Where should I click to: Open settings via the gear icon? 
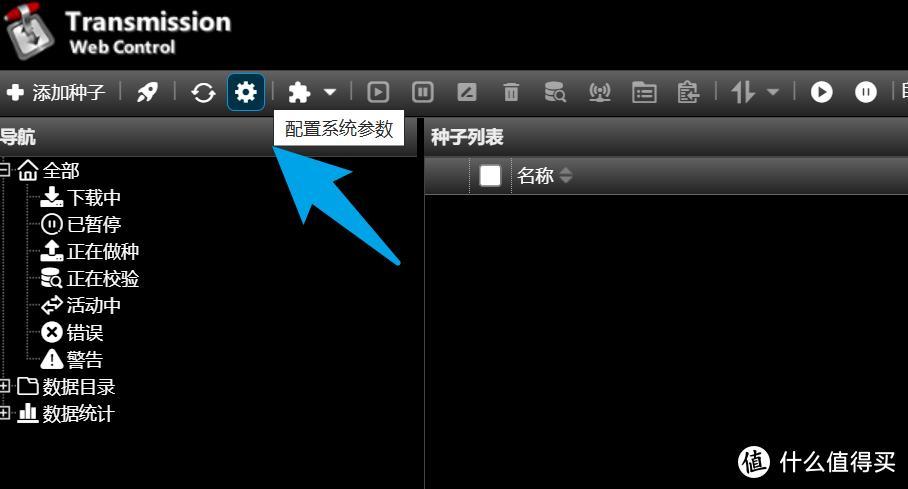click(246, 92)
